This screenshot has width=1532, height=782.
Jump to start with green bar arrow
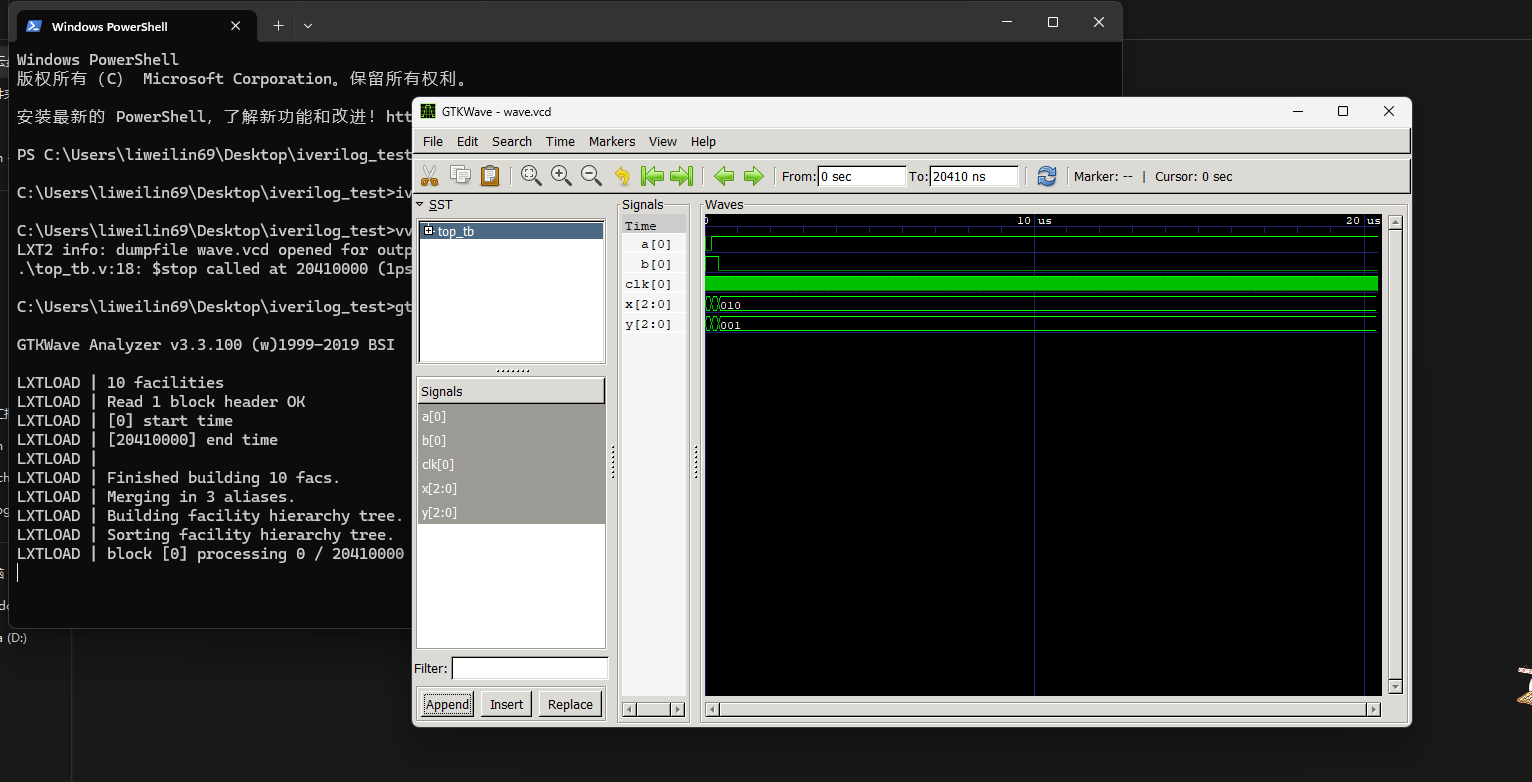pos(652,176)
